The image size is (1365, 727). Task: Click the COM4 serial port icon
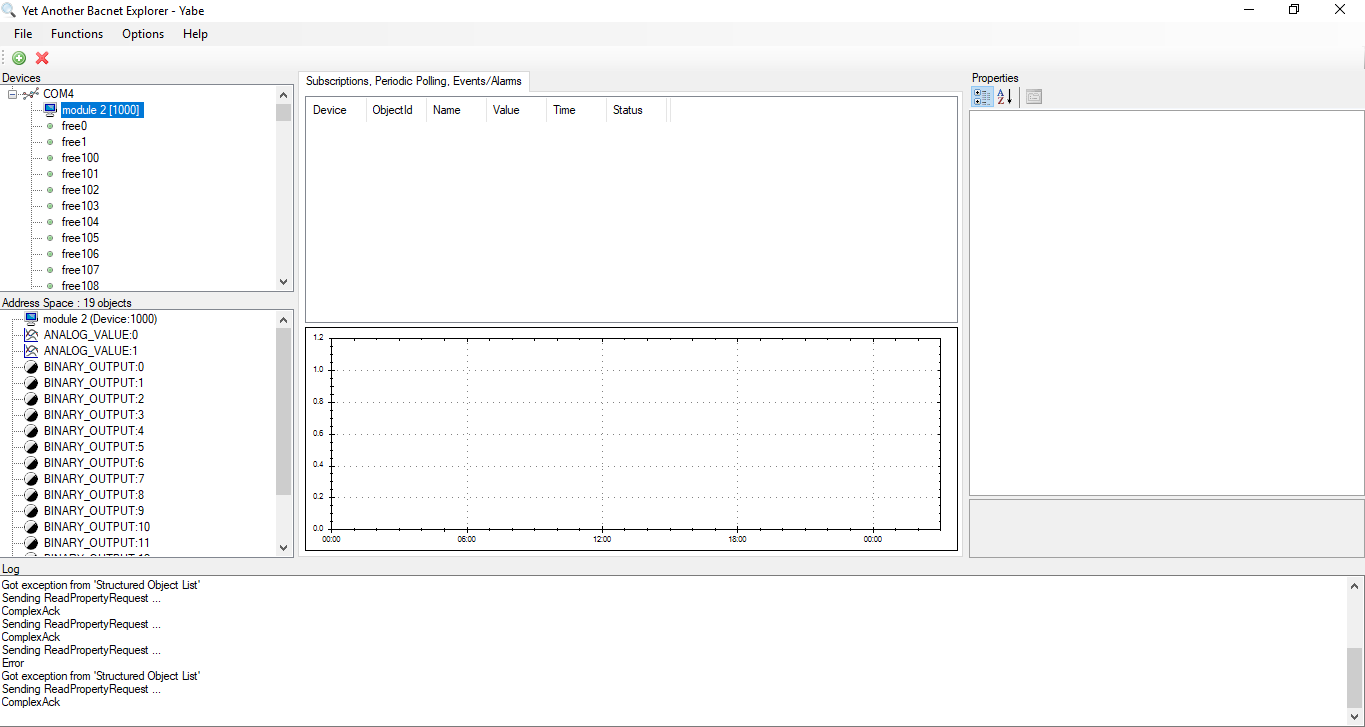[31, 94]
